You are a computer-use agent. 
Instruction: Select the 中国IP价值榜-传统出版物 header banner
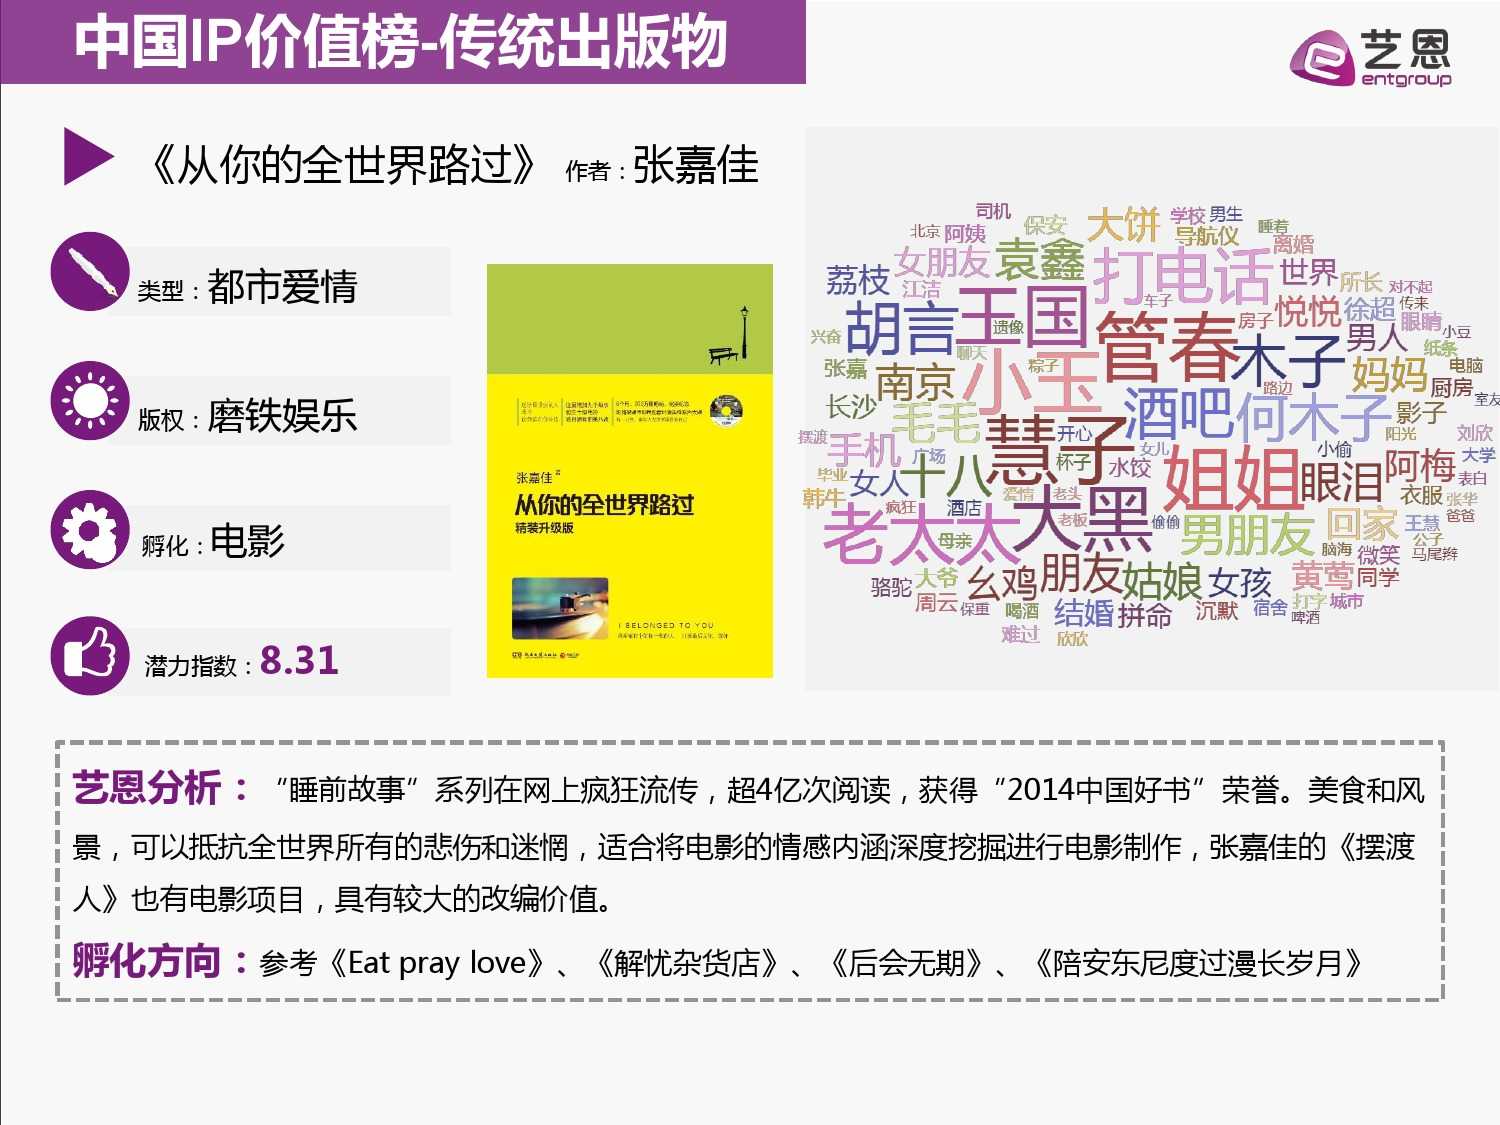tap(402, 42)
